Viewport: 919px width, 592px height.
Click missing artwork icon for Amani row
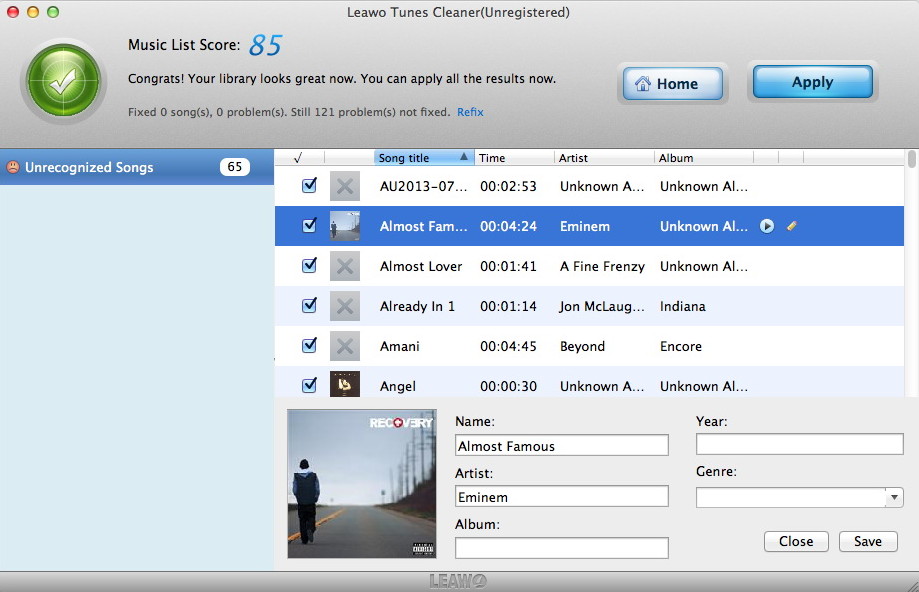pos(345,346)
